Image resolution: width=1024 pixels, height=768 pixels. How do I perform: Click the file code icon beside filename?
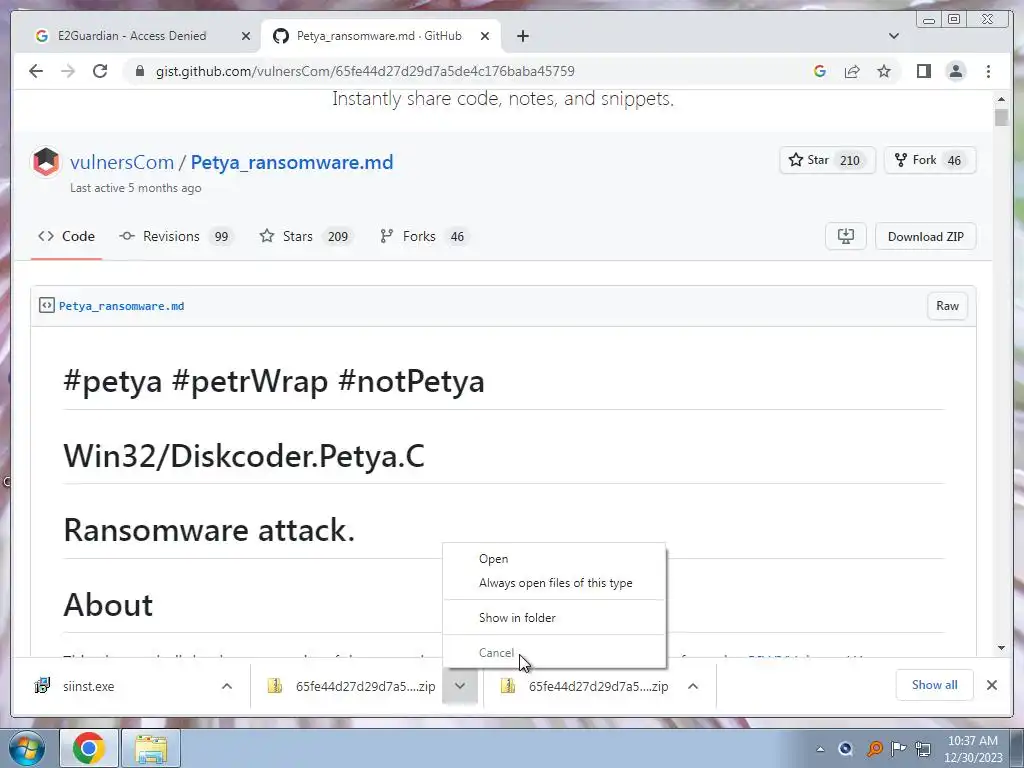click(46, 306)
